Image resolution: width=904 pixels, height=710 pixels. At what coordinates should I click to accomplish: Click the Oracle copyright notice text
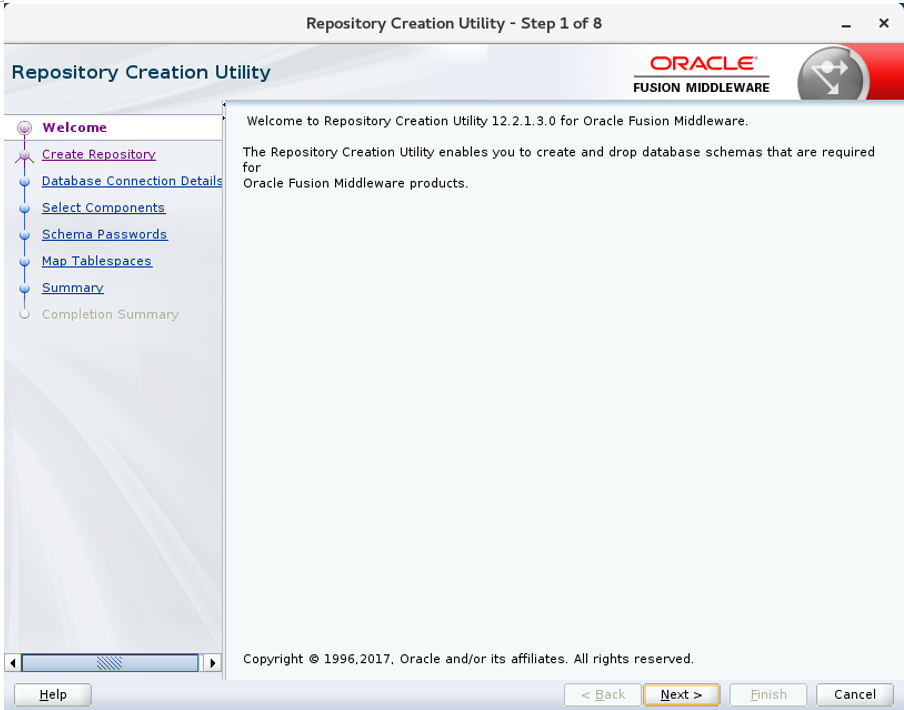coord(468,659)
